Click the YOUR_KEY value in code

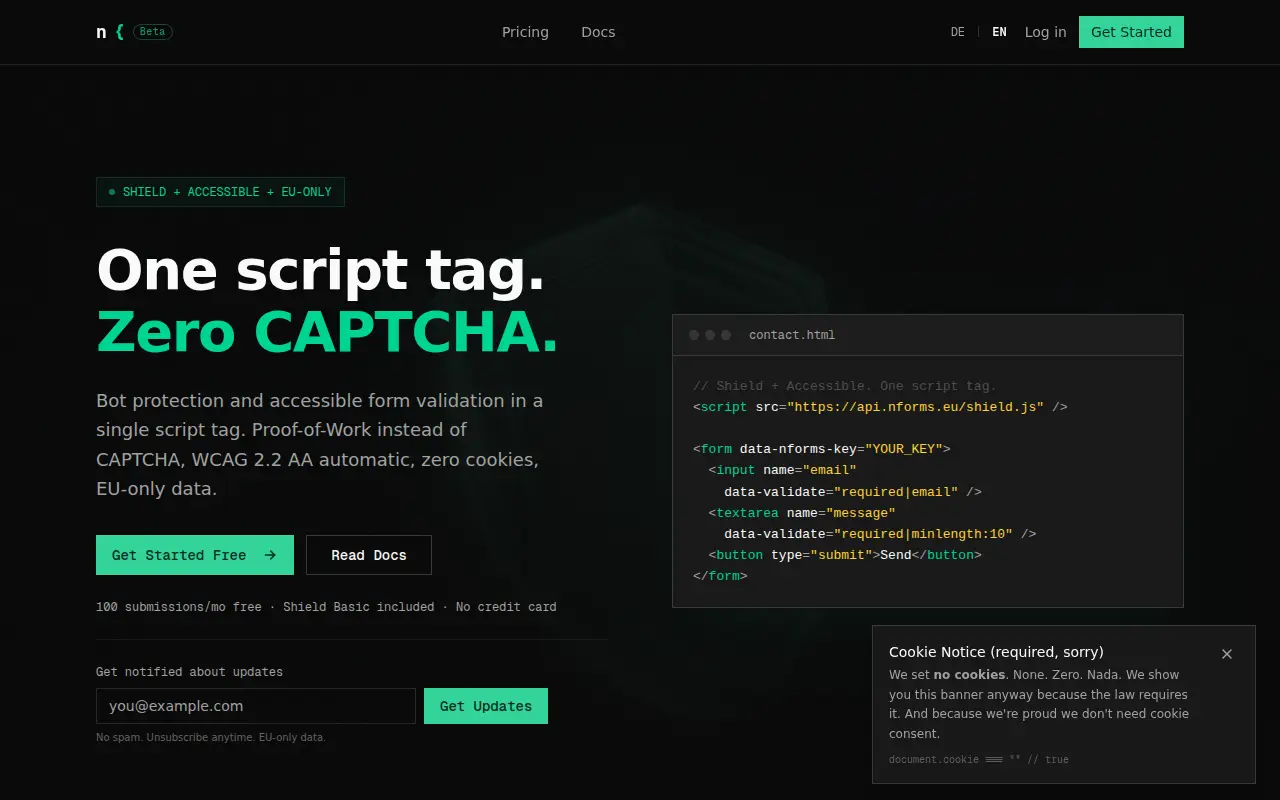pyautogui.click(x=904, y=449)
